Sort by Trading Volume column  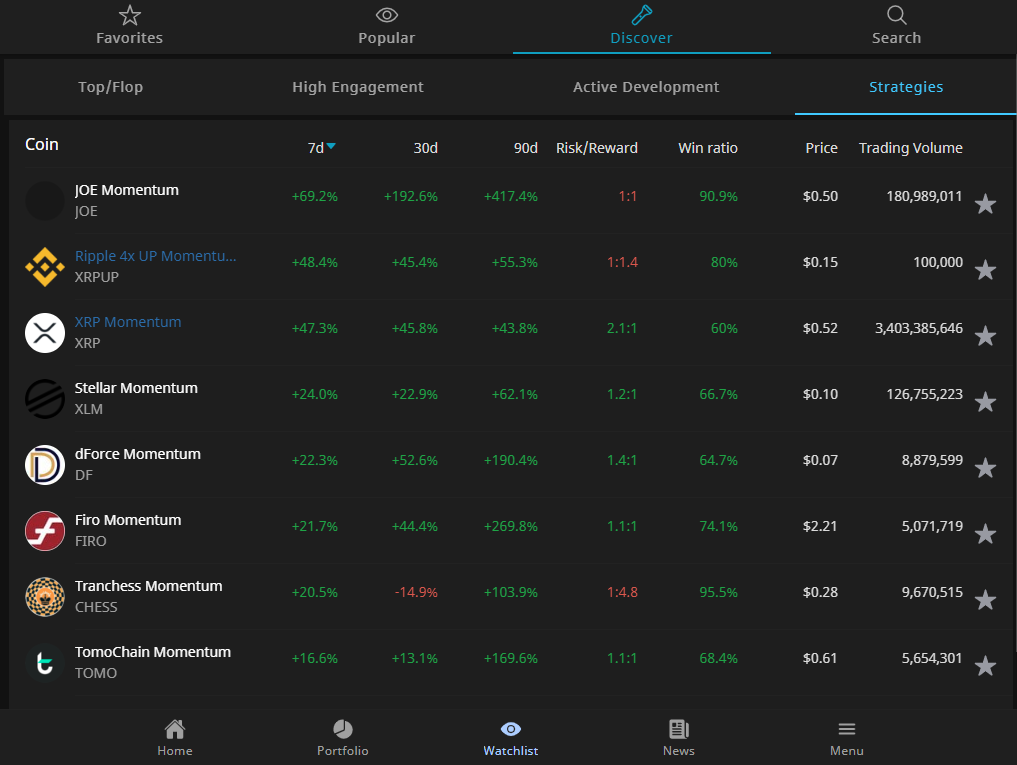click(911, 148)
